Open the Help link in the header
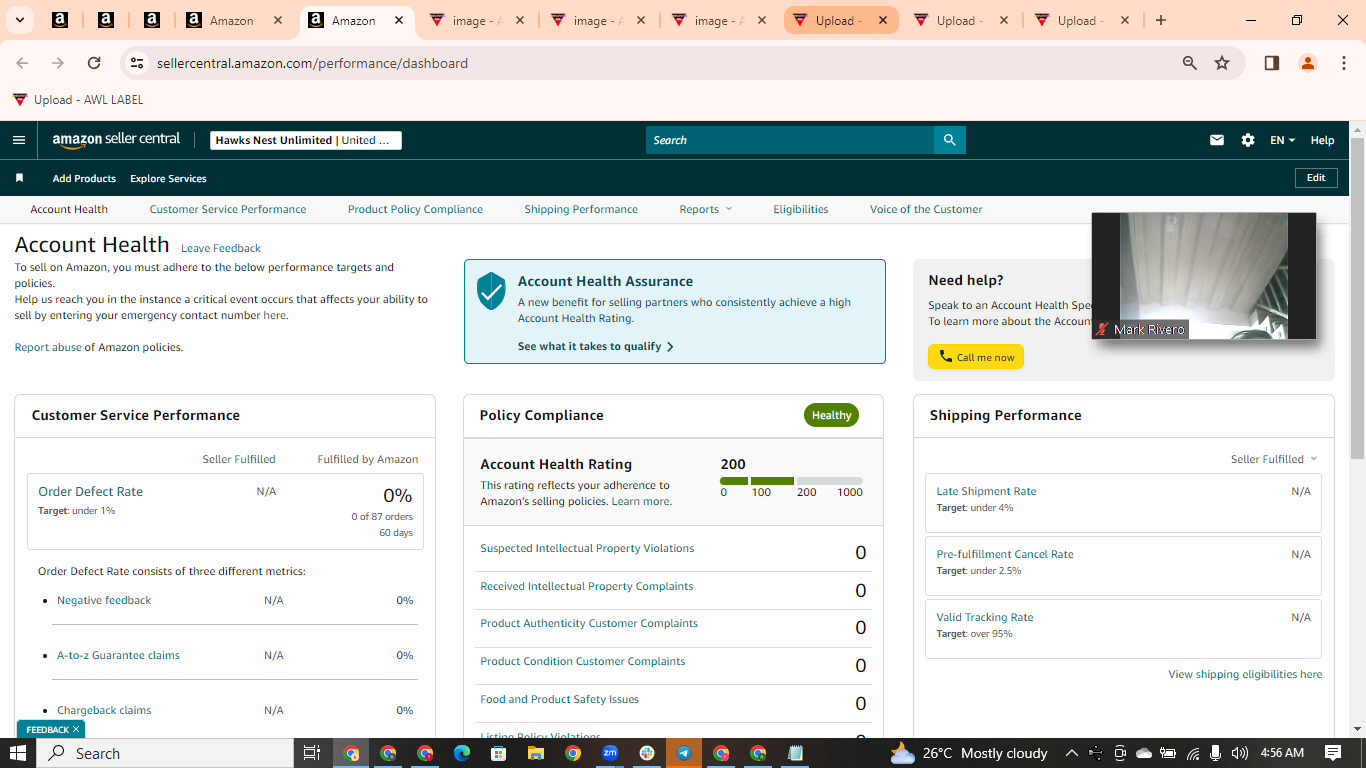The image size is (1366, 768). coord(1322,140)
